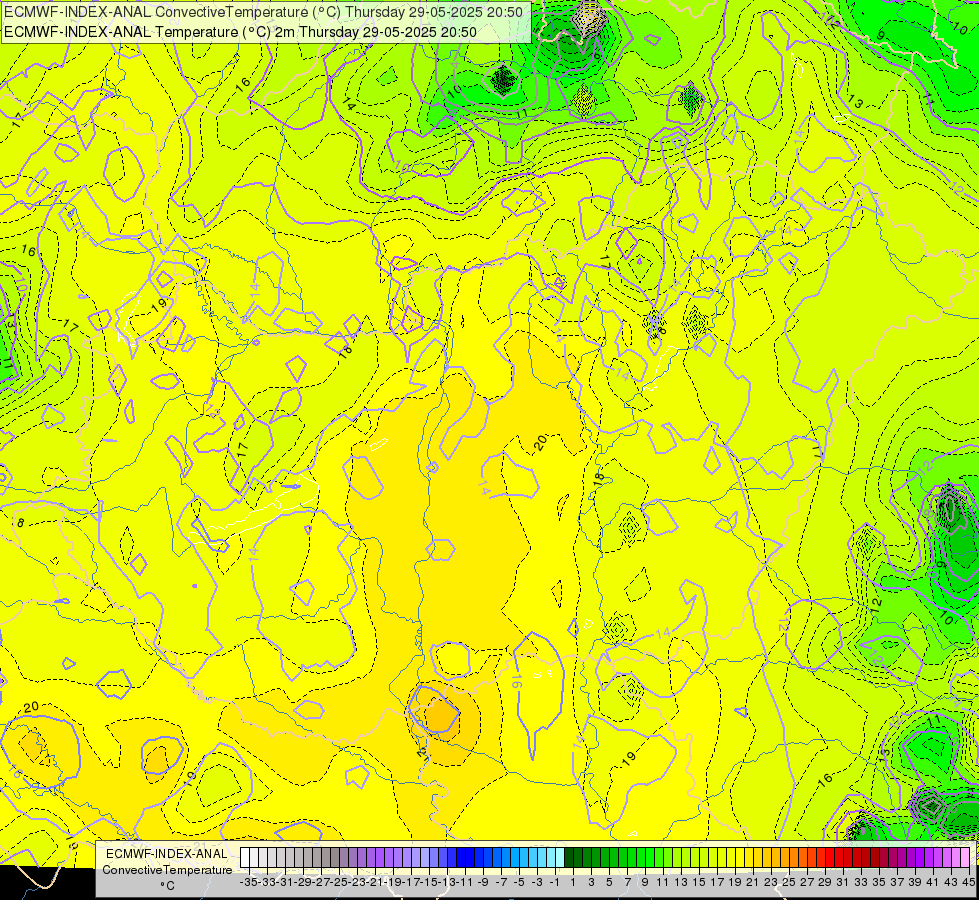
Task: Click the 45 value on legend scale
Action: pyautogui.click(x=969, y=882)
